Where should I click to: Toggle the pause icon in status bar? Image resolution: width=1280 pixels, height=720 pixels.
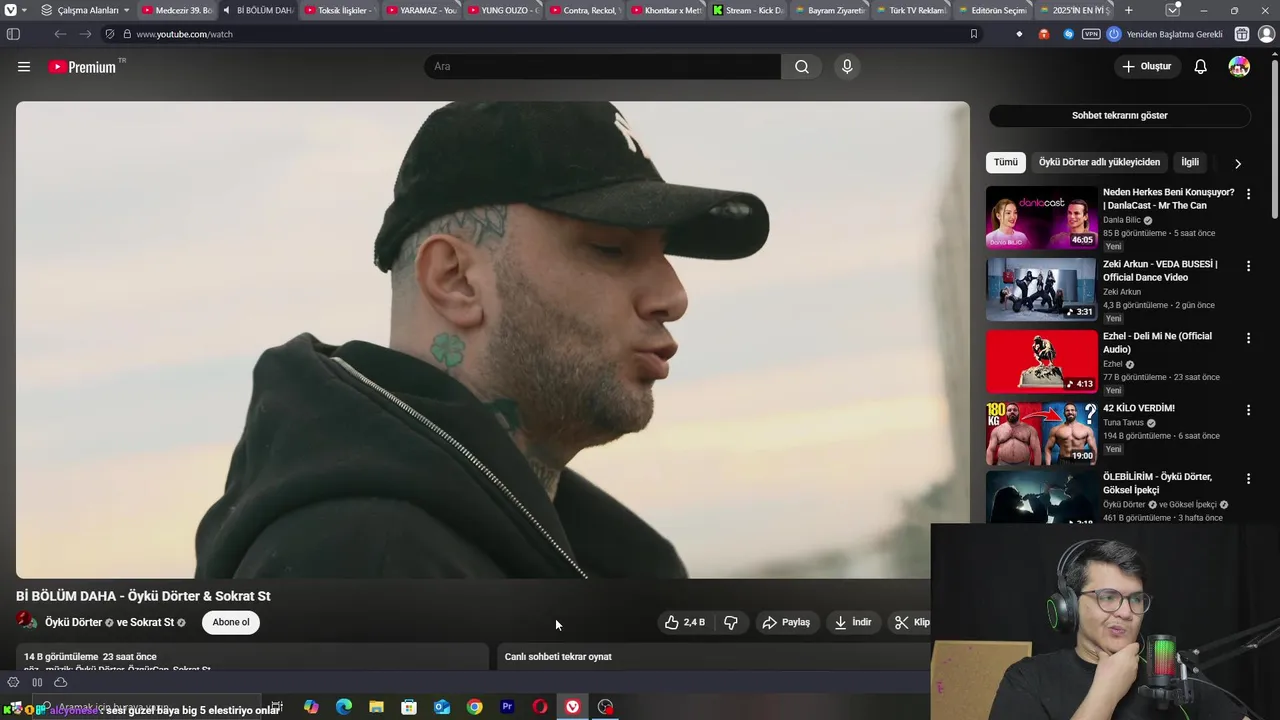[37, 682]
